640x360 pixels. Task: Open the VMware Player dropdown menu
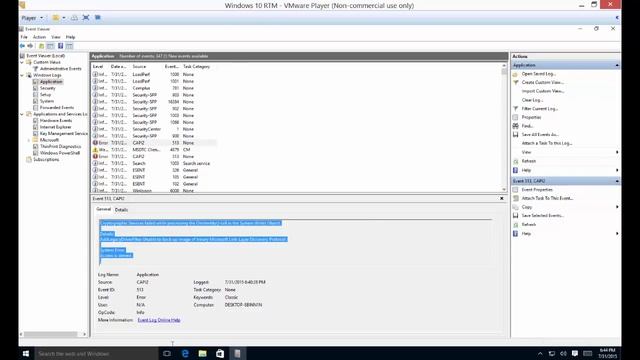(x=32, y=18)
